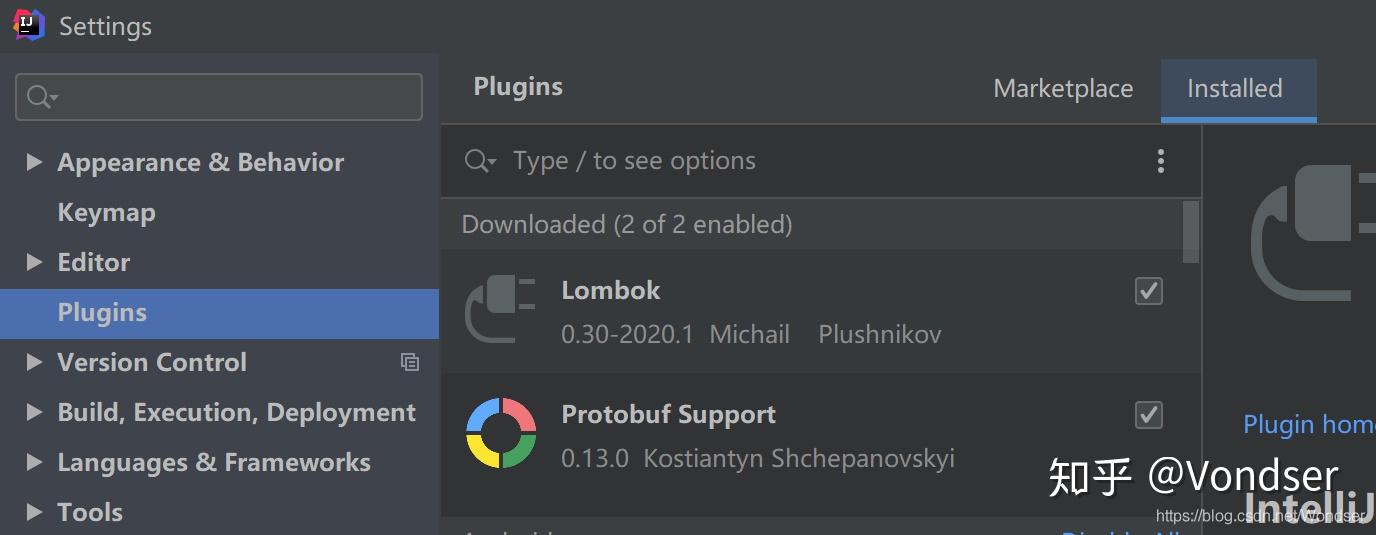Viewport: 1376px width, 535px height.
Task: Click the Protobuf Support colorful ring icon
Action: 501,433
